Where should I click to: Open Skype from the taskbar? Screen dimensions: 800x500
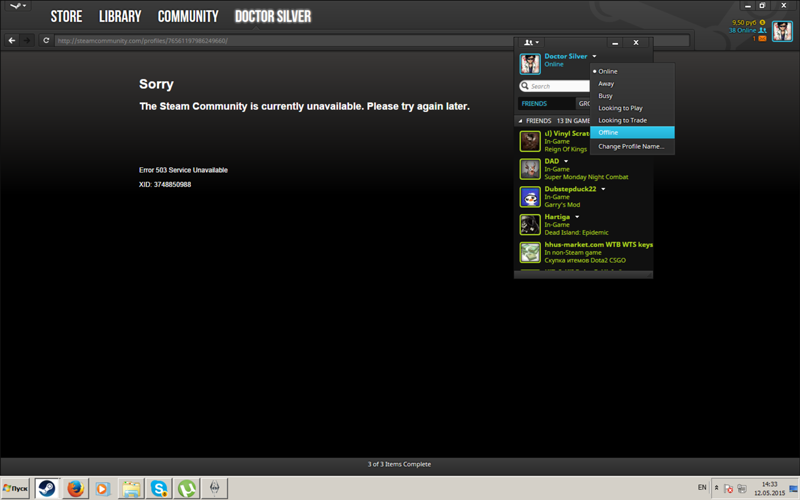point(159,488)
